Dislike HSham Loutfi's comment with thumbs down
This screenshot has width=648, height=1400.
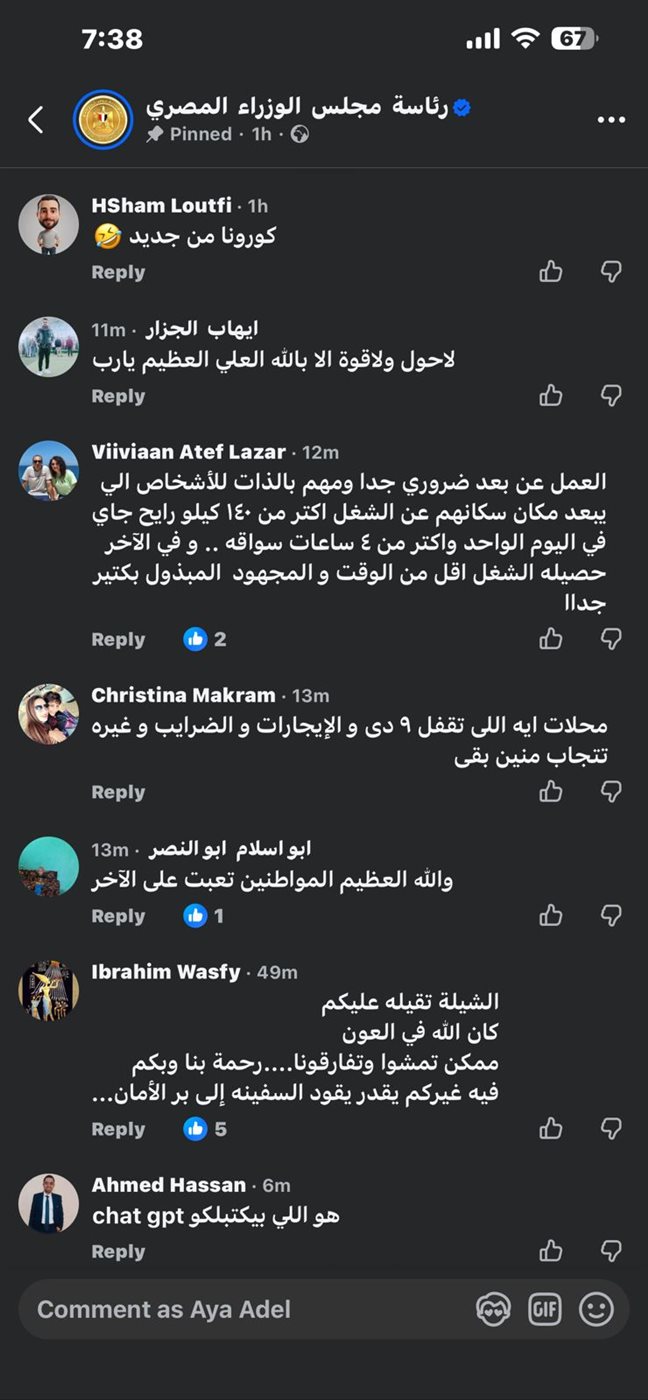[611, 272]
